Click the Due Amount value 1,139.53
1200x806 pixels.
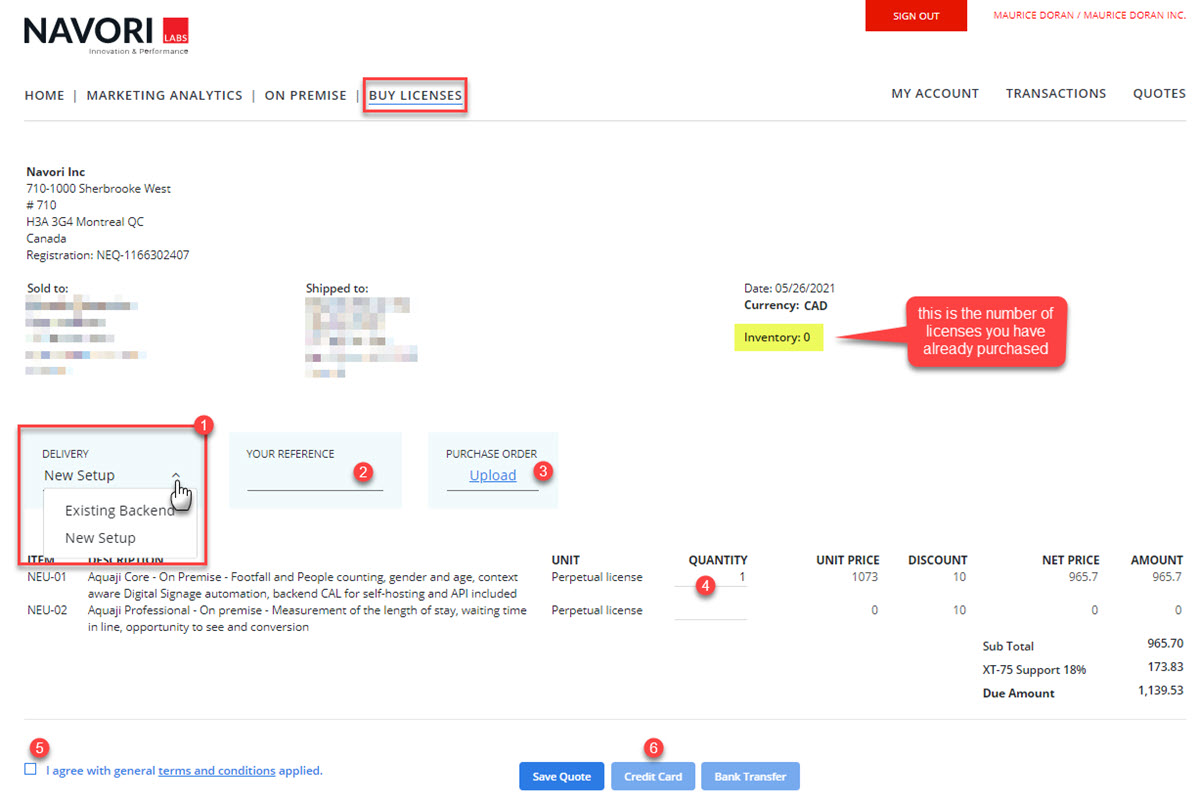pyautogui.click(x=1160, y=691)
